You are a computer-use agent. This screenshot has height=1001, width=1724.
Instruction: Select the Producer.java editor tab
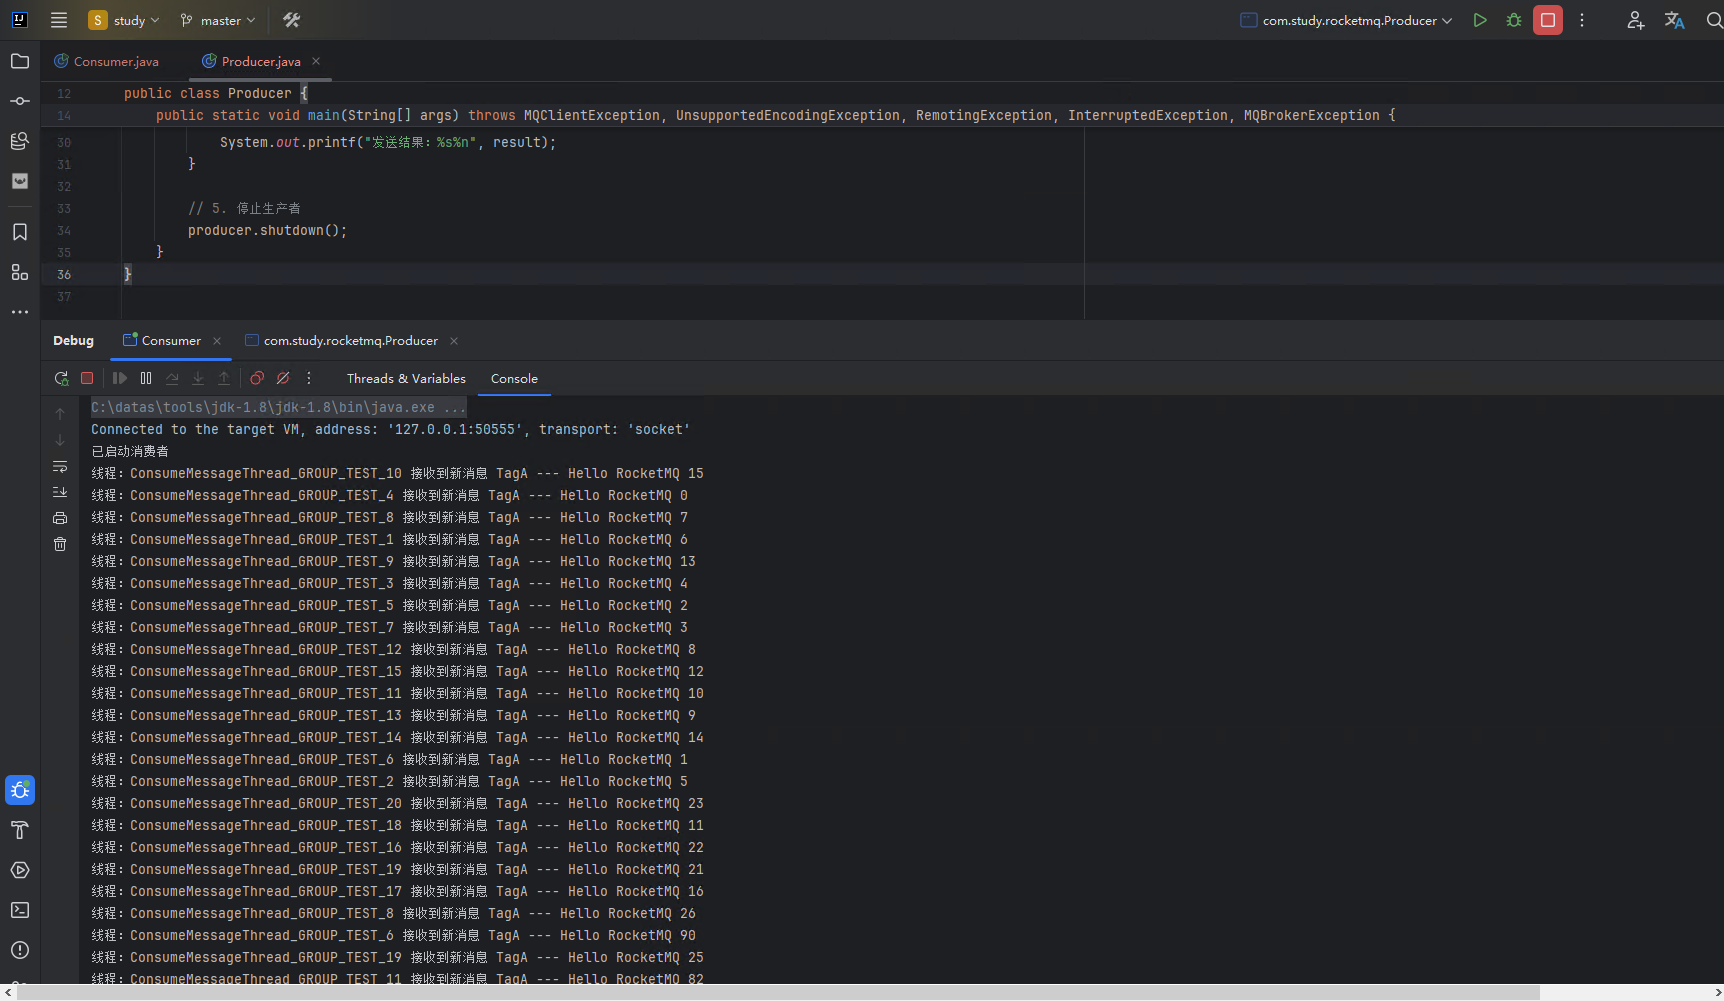pos(251,61)
